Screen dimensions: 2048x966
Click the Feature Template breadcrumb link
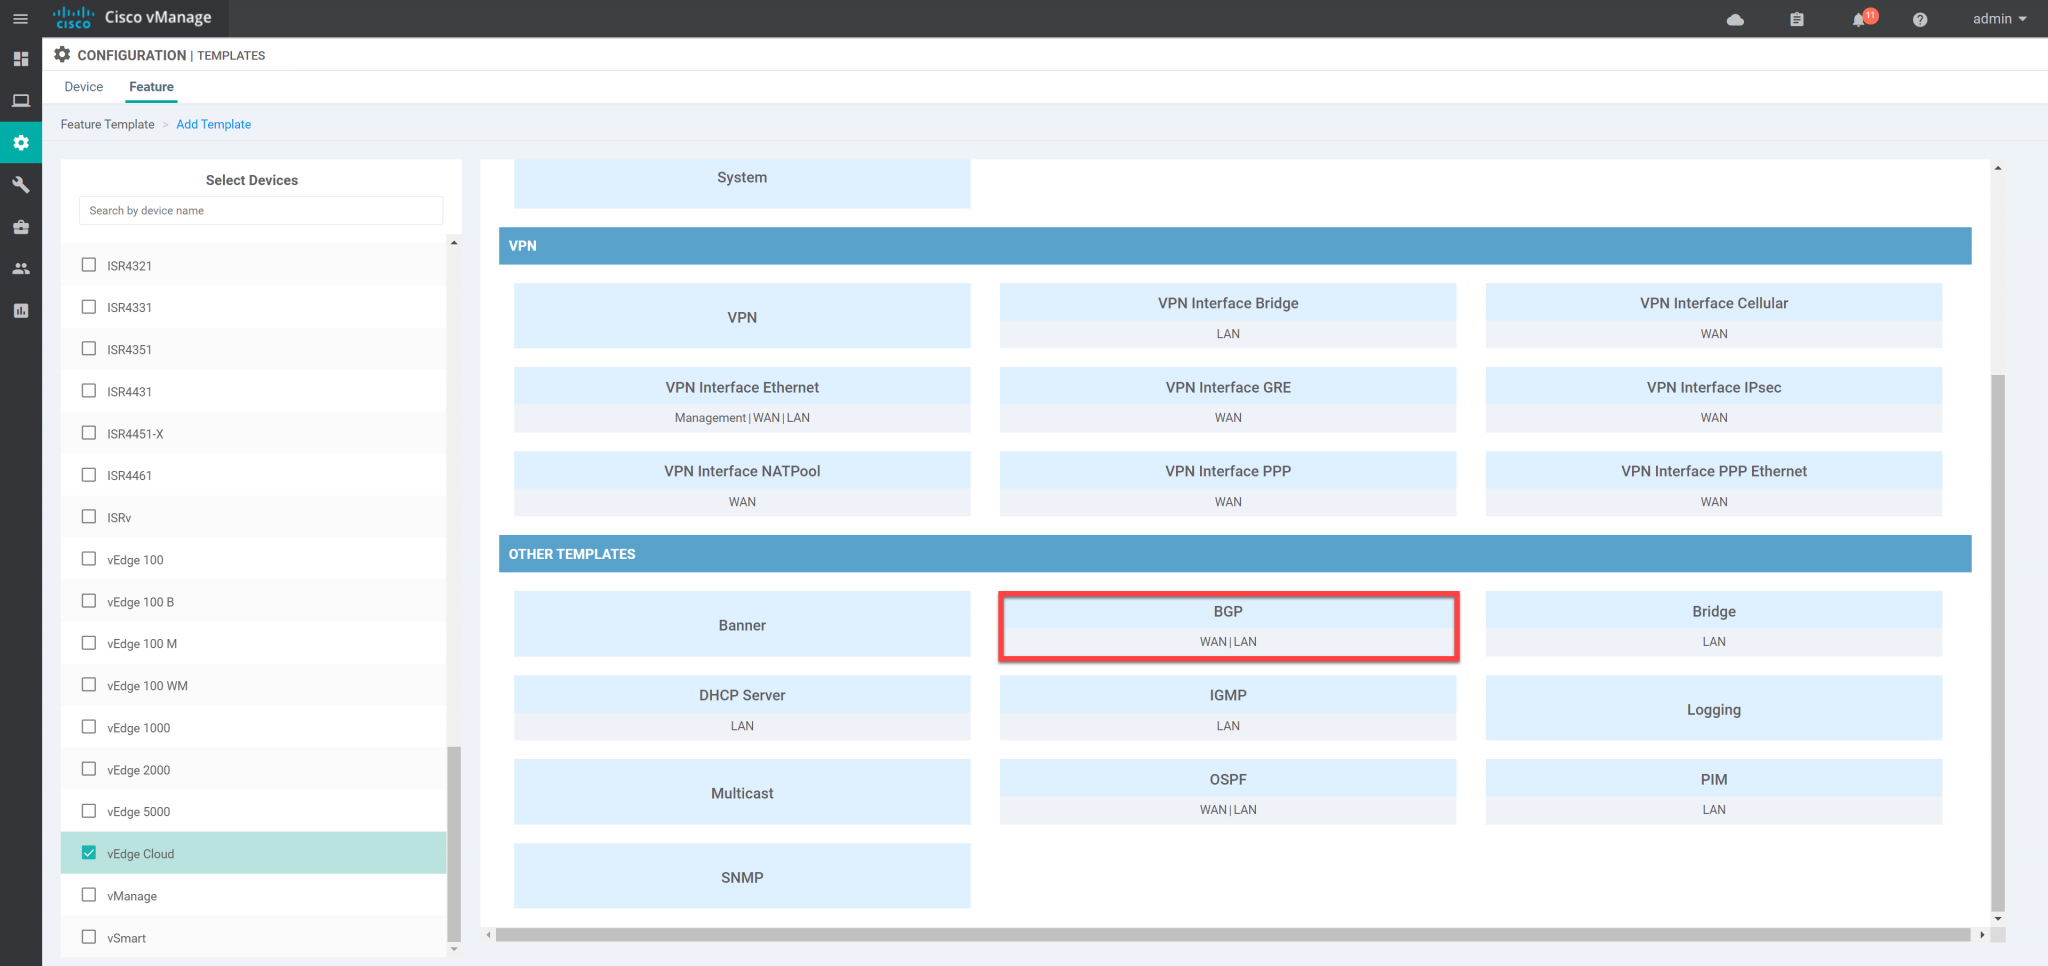point(107,124)
